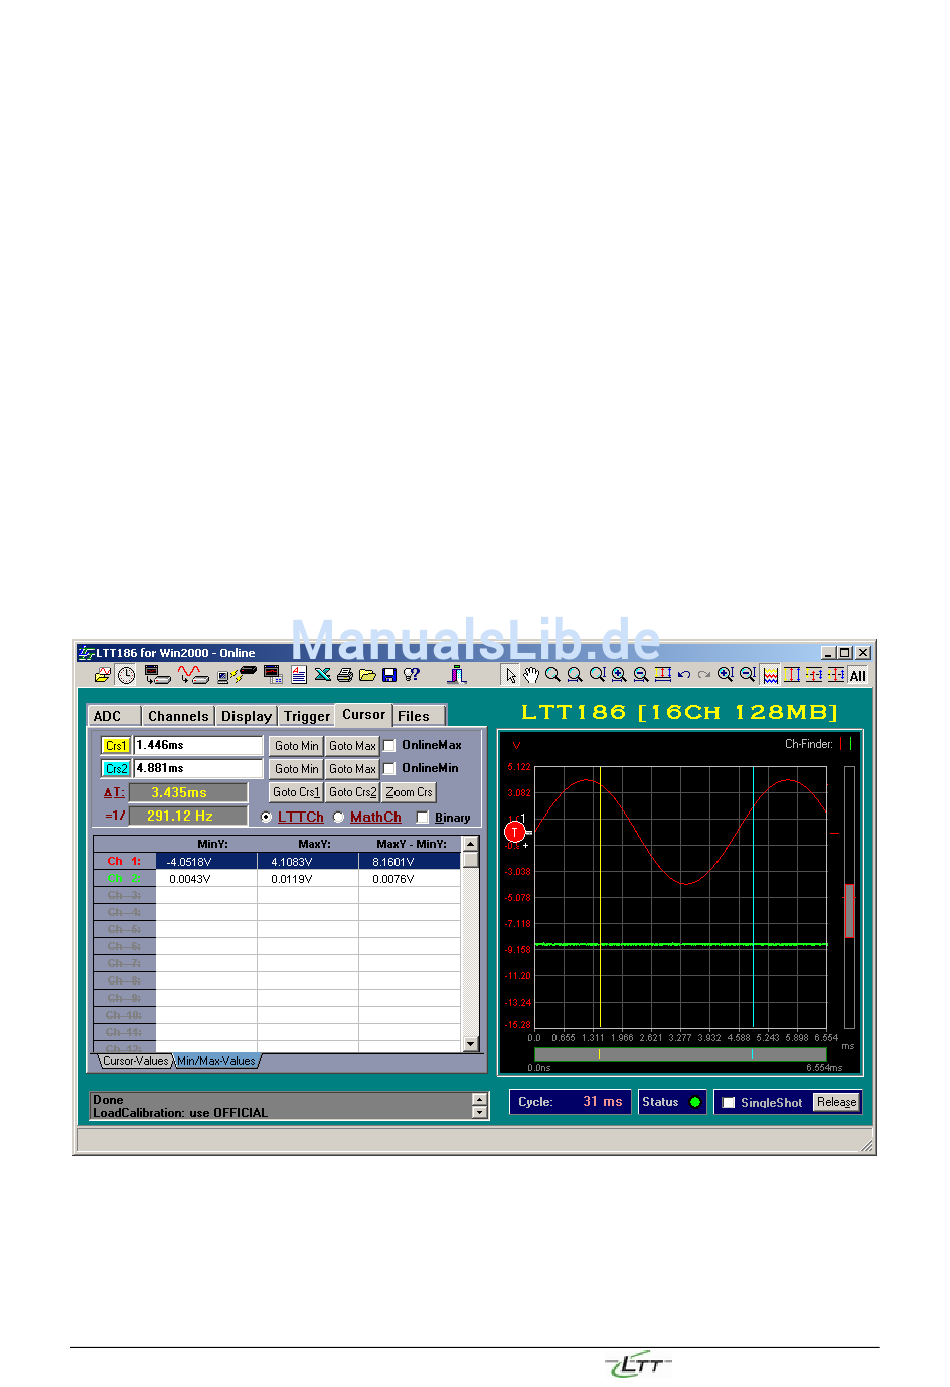Click the download-to-device toolbar icon
Viewport: 950px width, 1387px height.
coord(157,676)
